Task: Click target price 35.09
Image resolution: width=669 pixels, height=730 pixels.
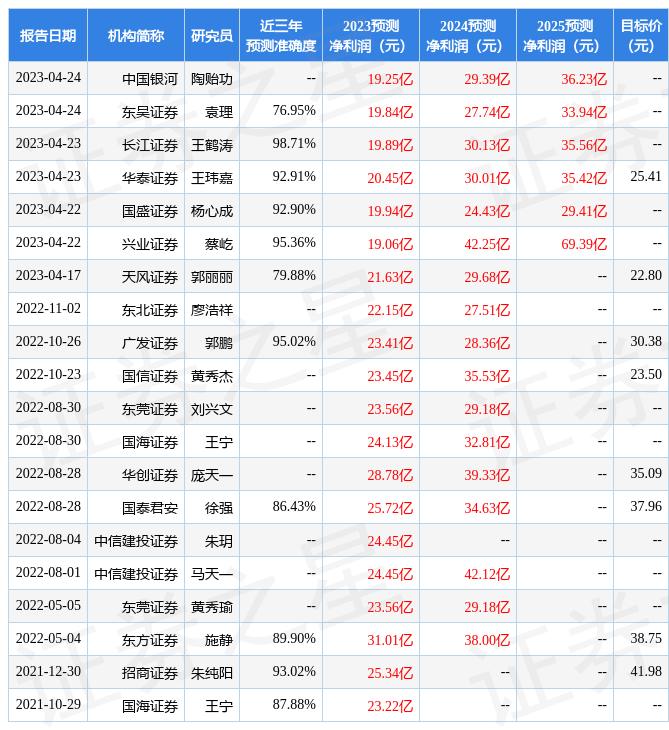Action: [646, 474]
